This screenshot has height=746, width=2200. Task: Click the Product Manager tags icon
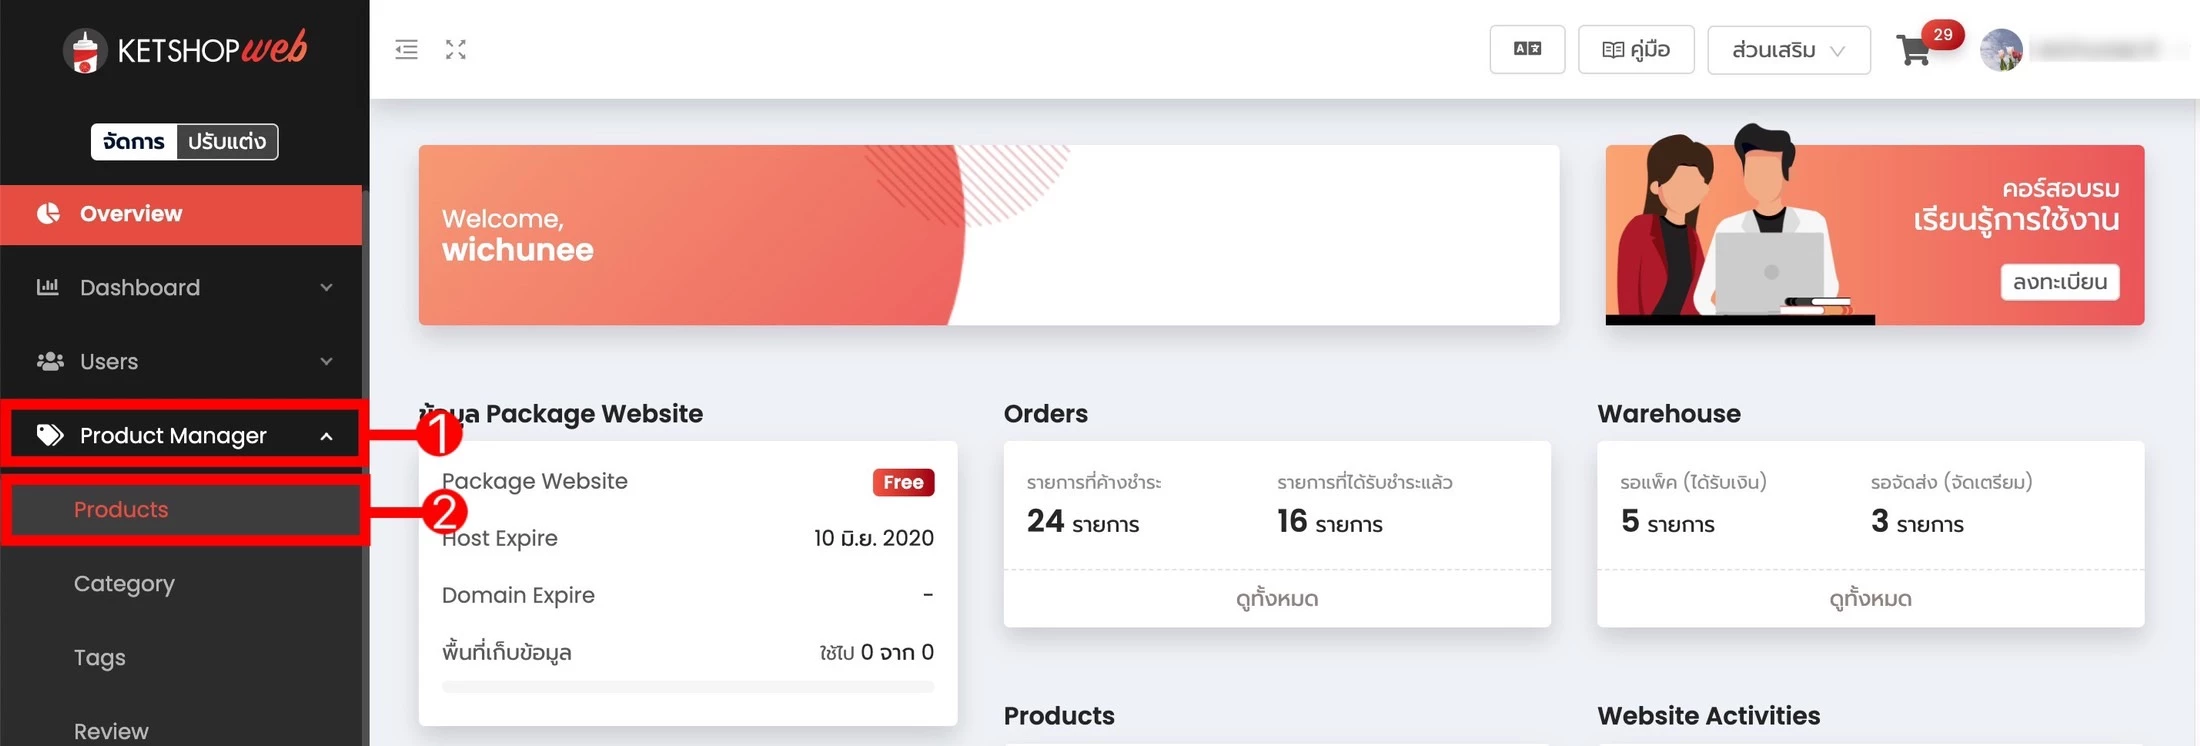49,435
